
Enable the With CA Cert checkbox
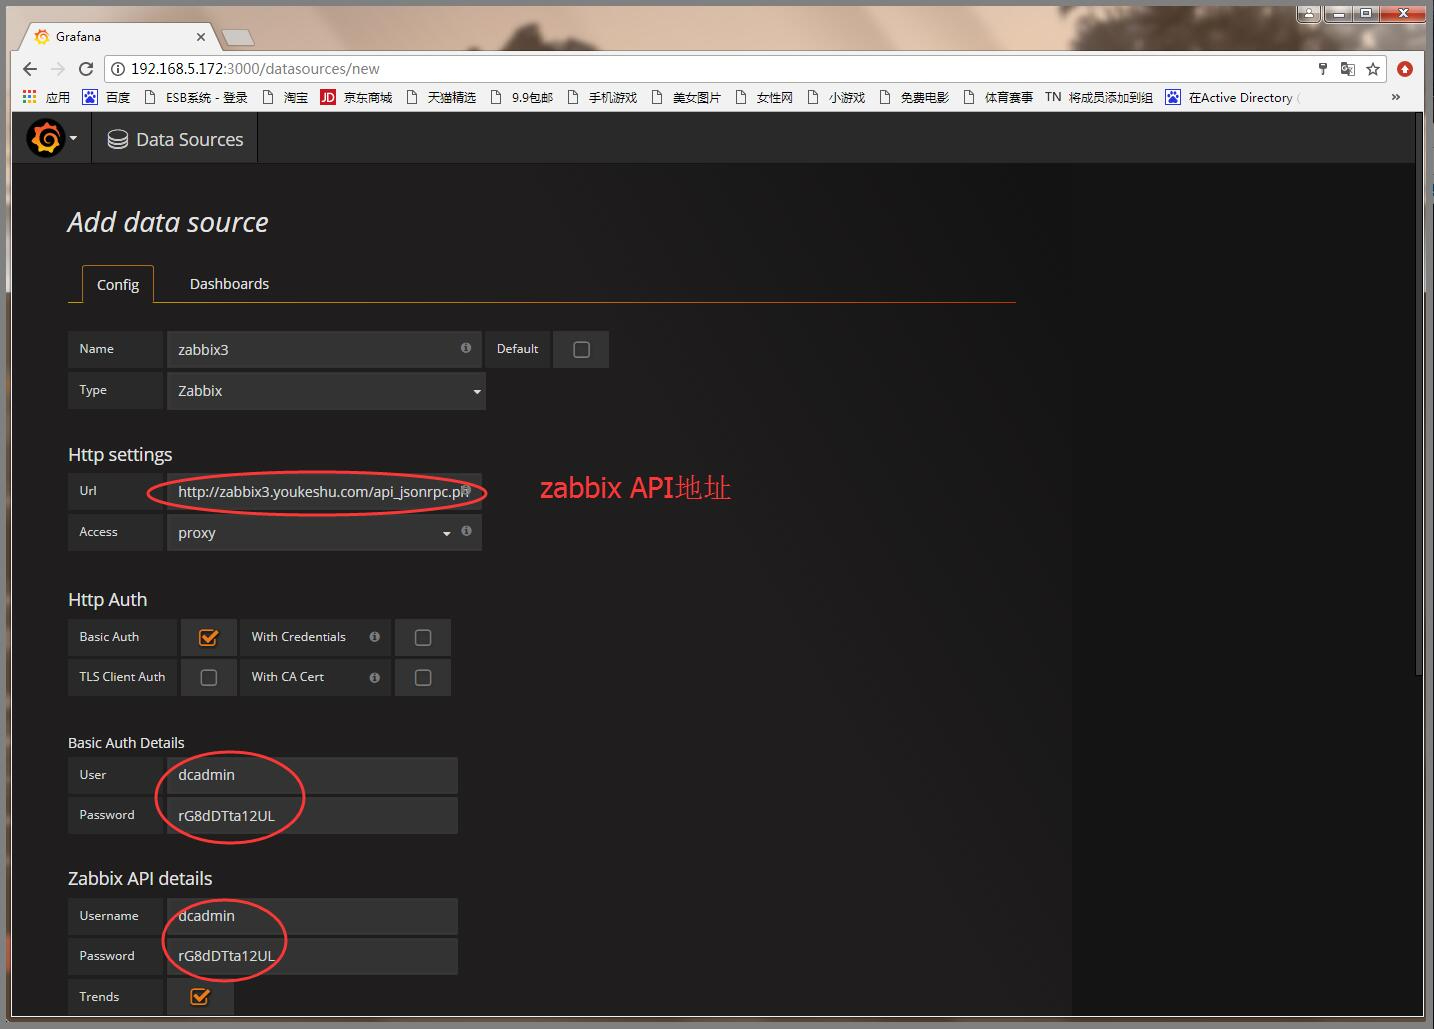[x=423, y=677]
